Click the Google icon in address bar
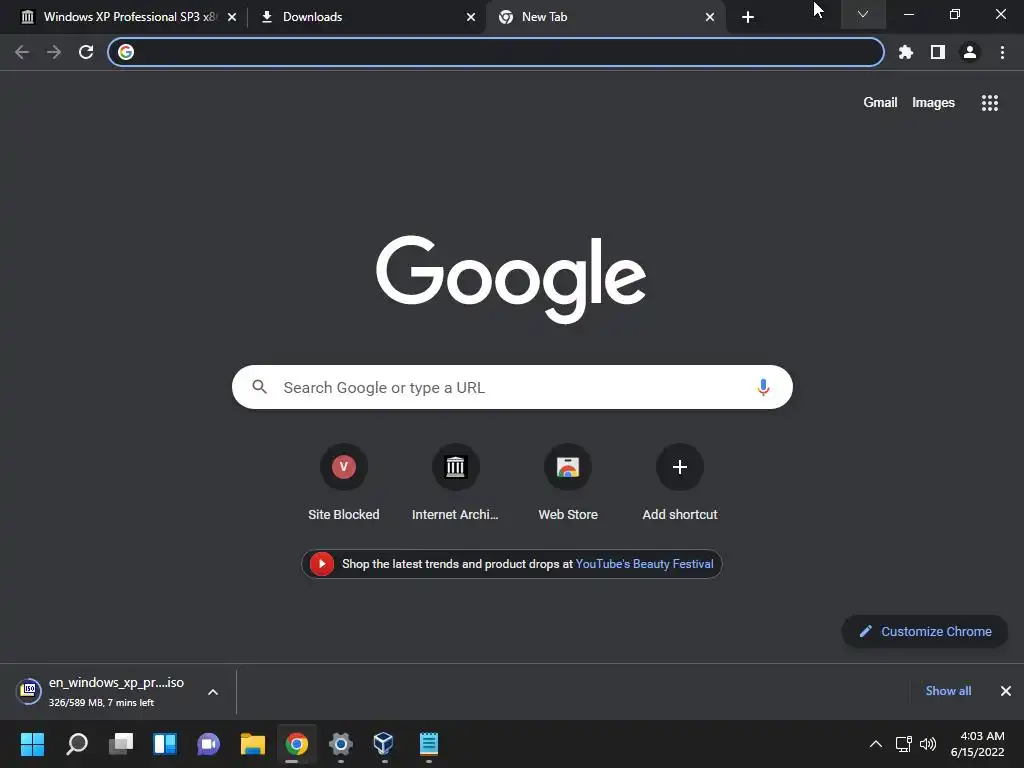Screen dimensions: 1024x768 click(126, 52)
